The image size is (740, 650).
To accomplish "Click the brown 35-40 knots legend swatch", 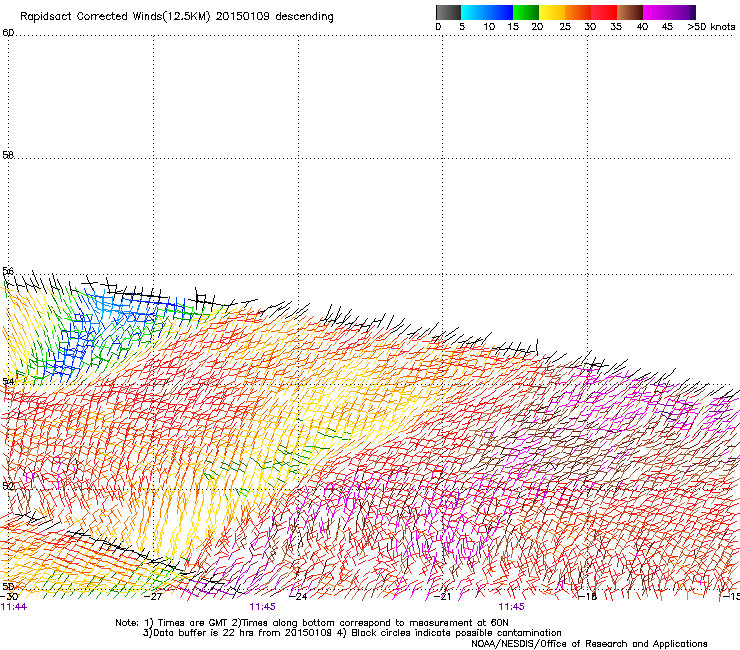I will (x=630, y=12).
